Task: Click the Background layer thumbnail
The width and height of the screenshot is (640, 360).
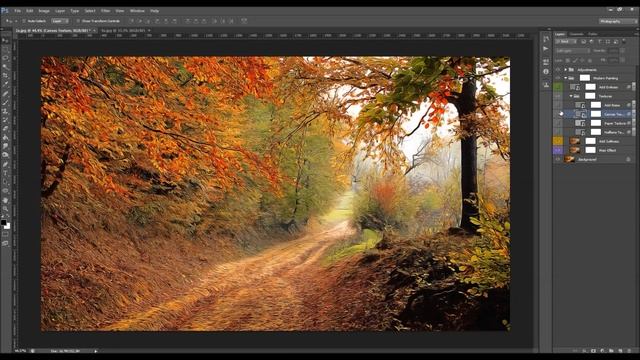Action: pos(569,159)
